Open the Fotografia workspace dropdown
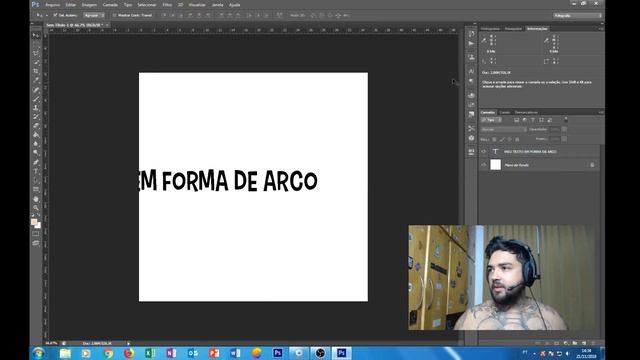The width and height of the screenshot is (640, 360). (577, 15)
